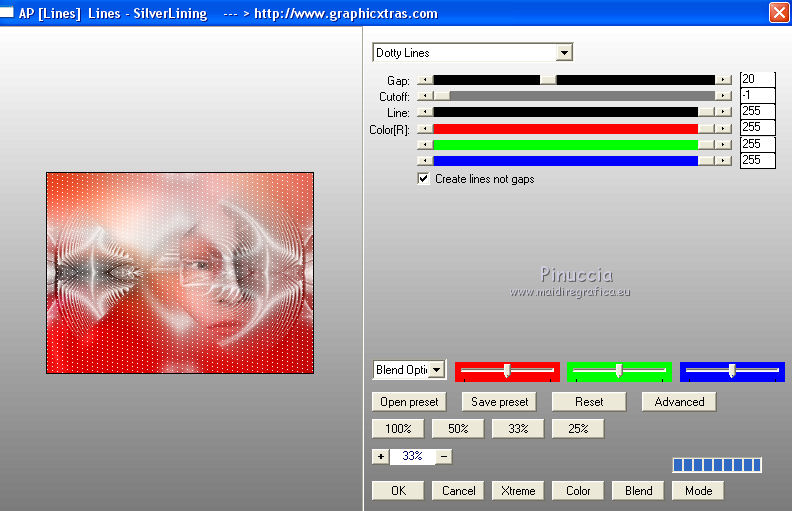Click the Line value field showing 255
This screenshot has width=792, height=511.
(x=757, y=111)
